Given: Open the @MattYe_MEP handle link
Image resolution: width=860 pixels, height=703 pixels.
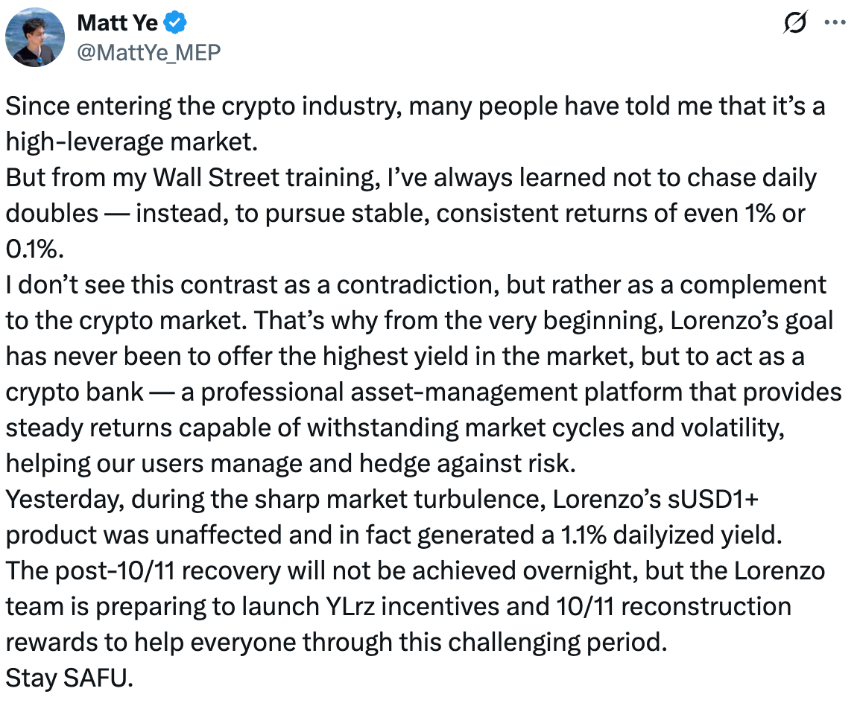Looking at the screenshot, I should (x=148, y=51).
